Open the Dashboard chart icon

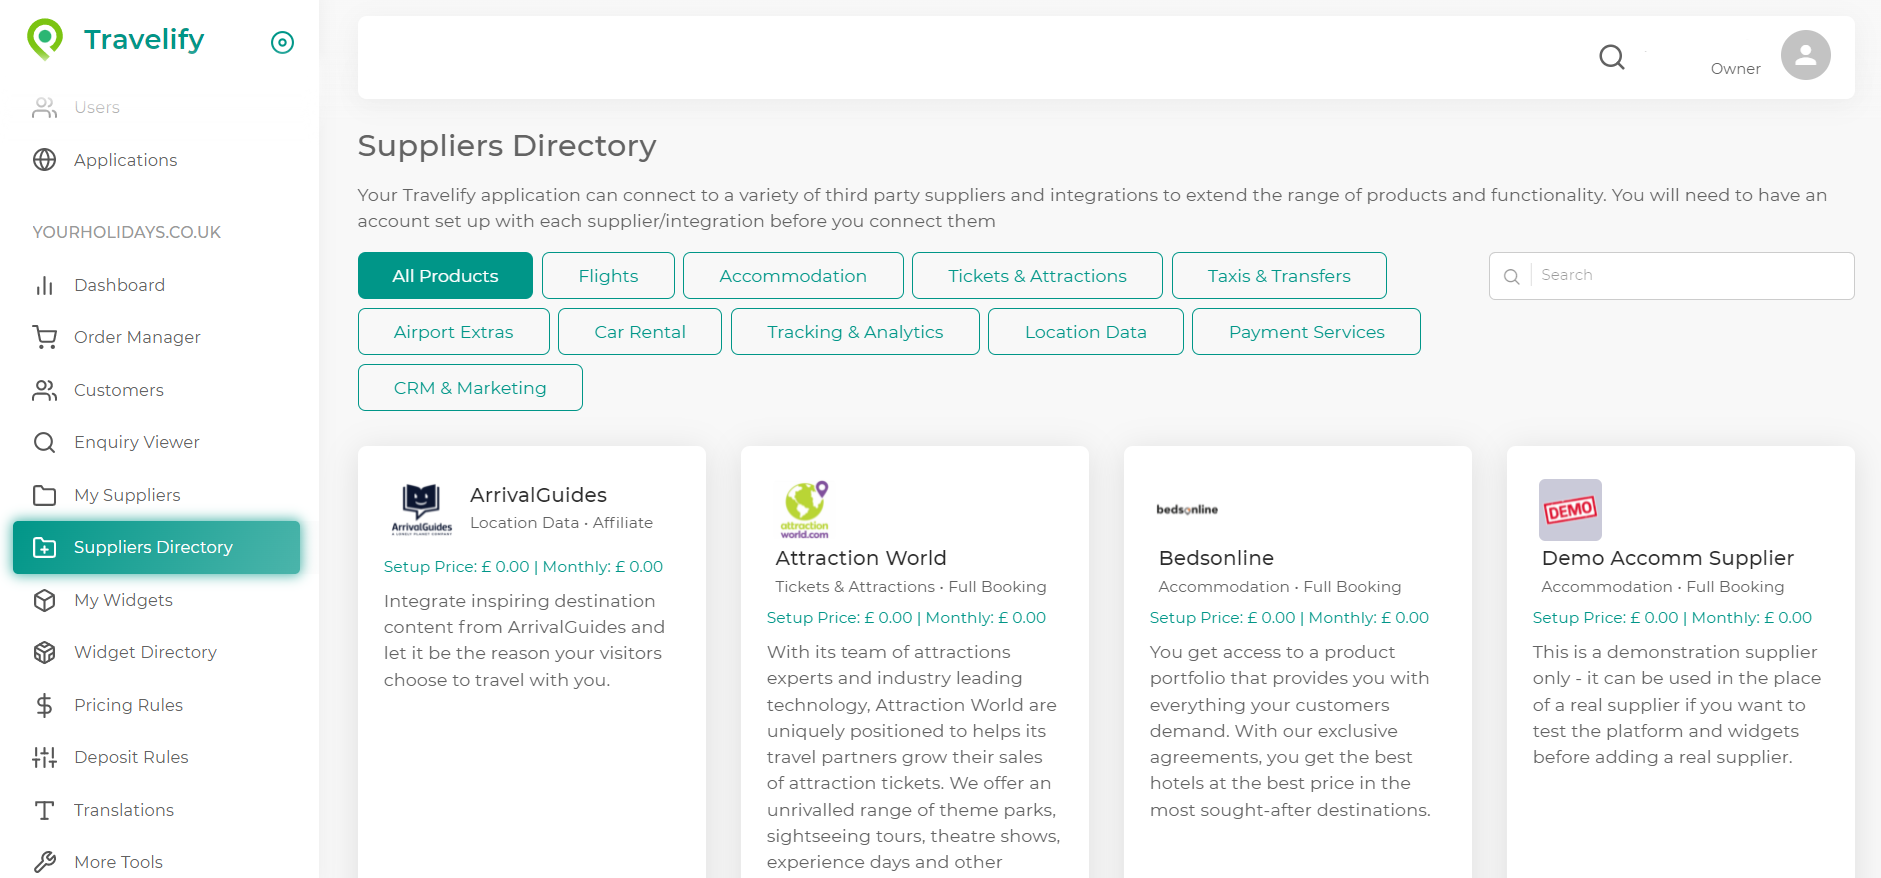(44, 285)
